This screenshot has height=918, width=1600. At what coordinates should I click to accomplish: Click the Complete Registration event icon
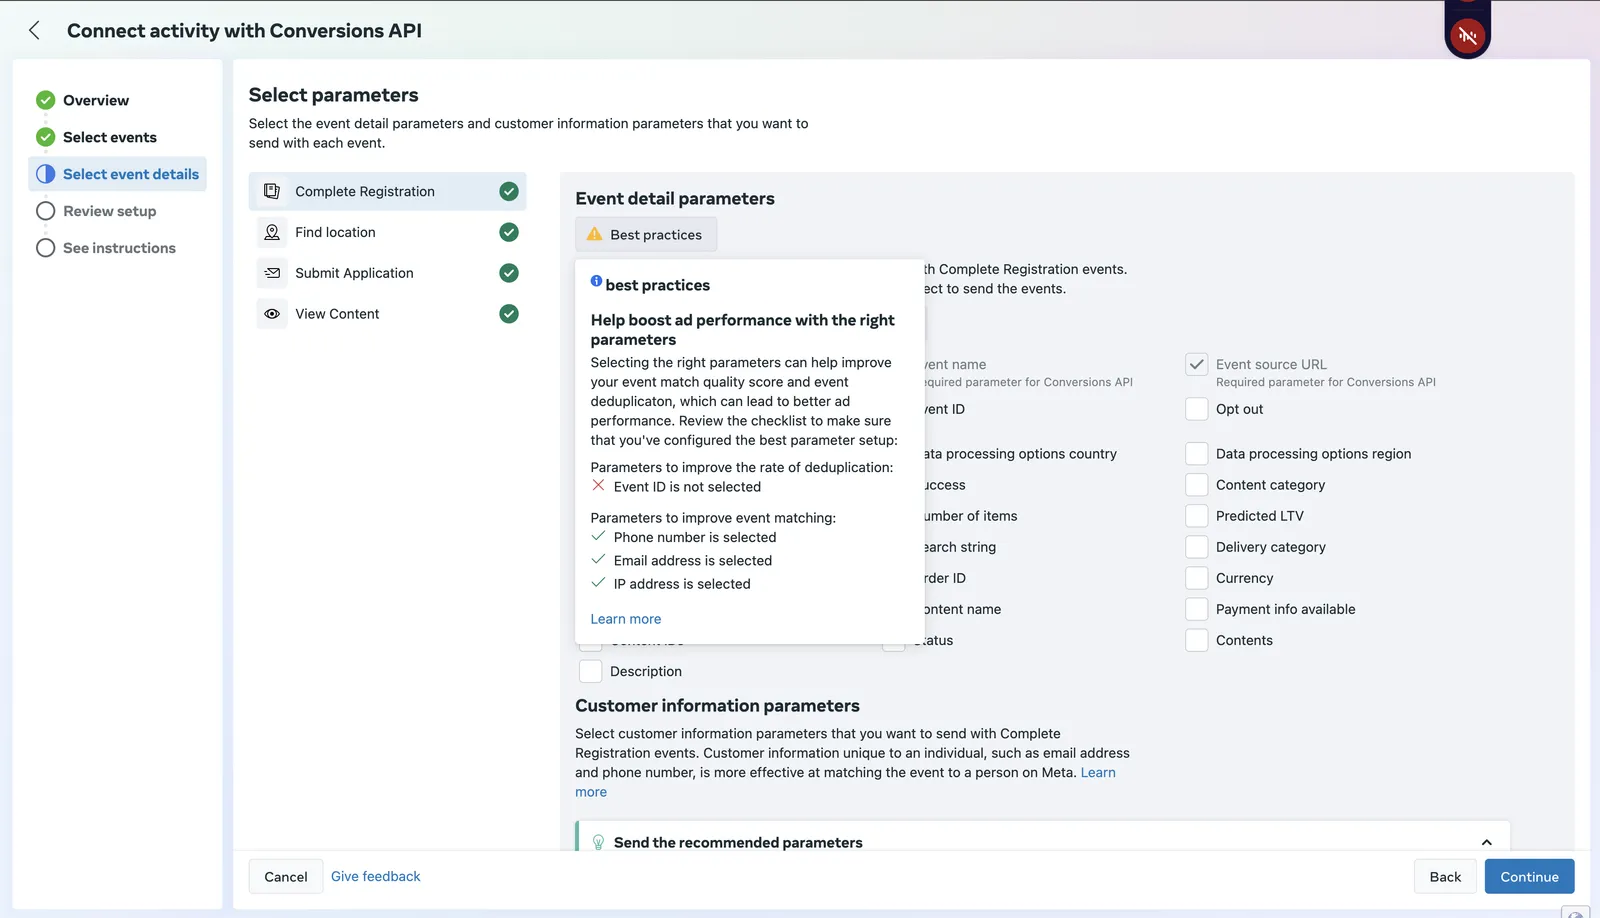[272, 191]
